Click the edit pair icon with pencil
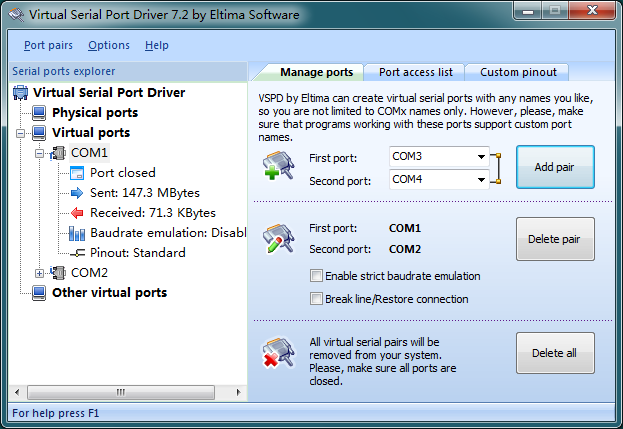Image resolution: width=623 pixels, height=429 pixels. [278, 238]
